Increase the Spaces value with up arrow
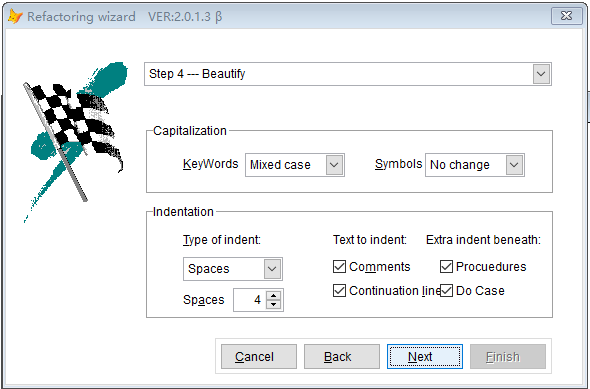Viewport: 590px width, 389px height. [x=274, y=295]
